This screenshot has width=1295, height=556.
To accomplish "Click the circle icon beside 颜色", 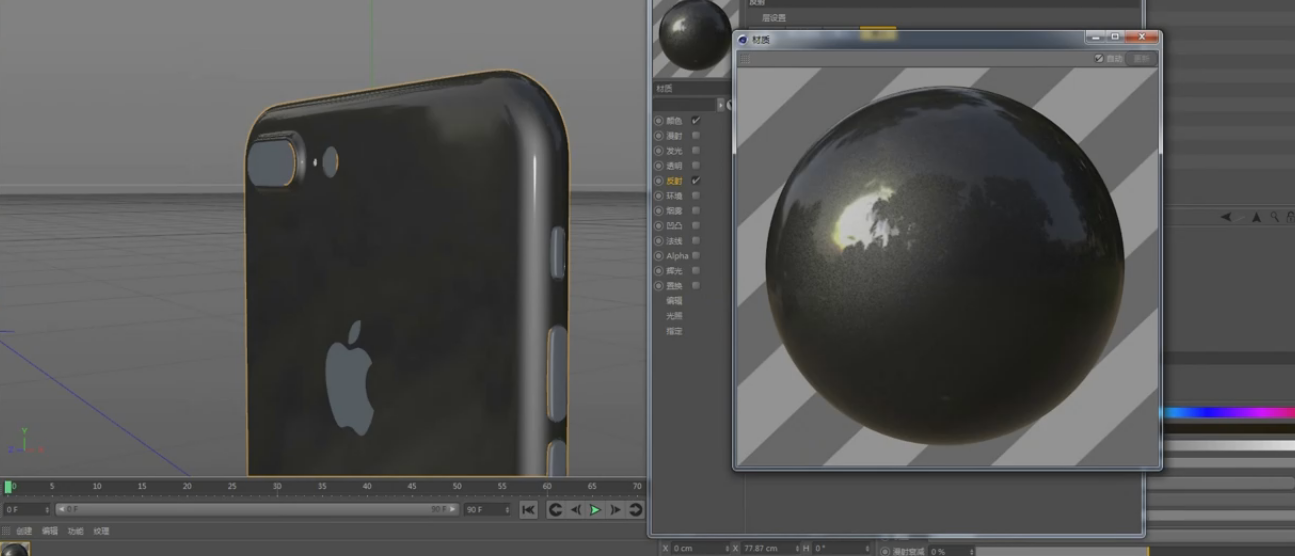I will click(x=659, y=120).
